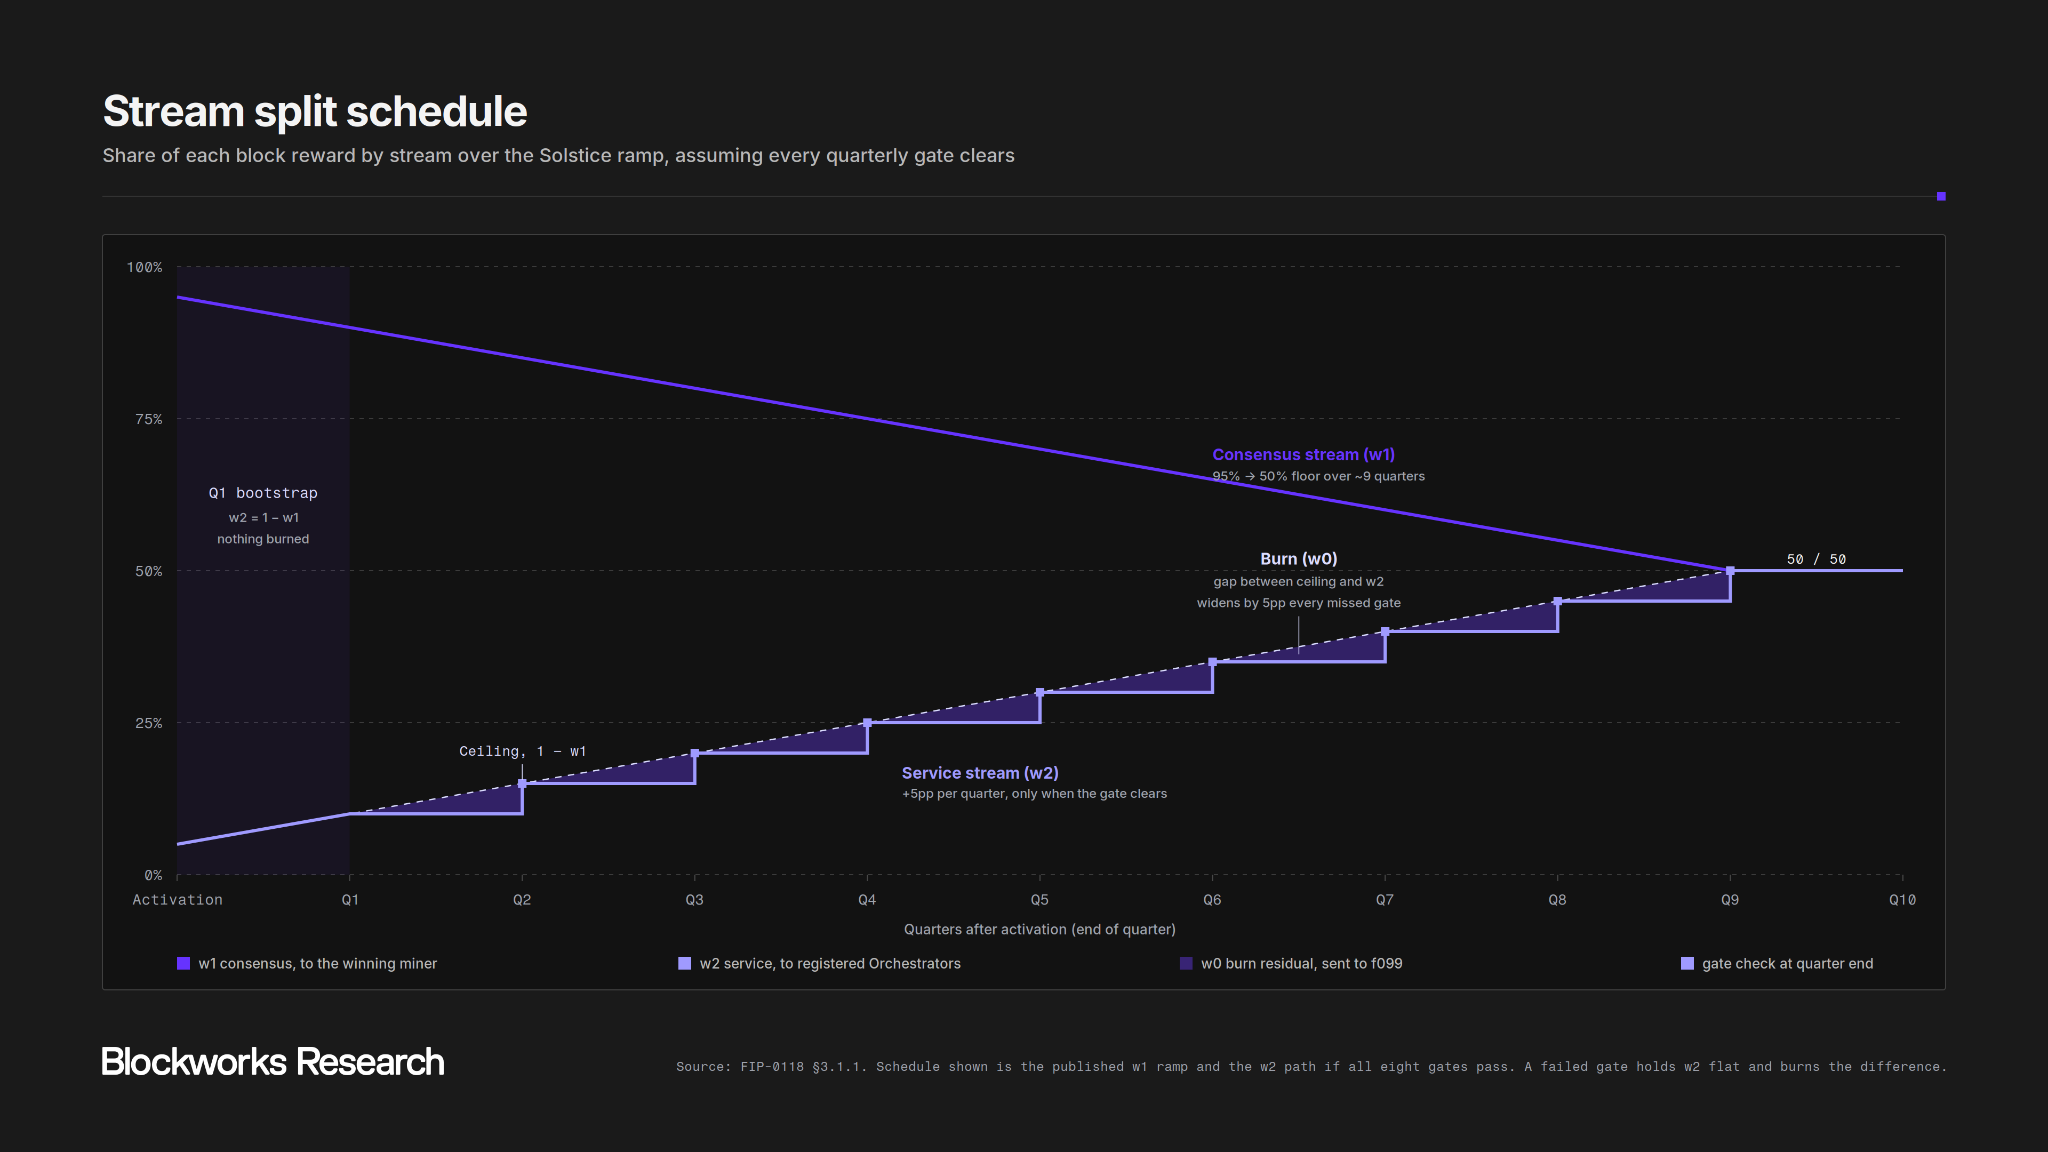Click the 'Source: FIP-0118' footnote
2048x1152 pixels.
1311,1067
